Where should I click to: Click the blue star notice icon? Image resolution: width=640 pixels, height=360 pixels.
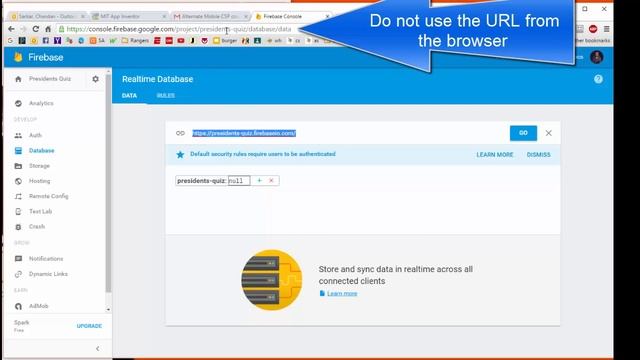[x=180, y=154]
